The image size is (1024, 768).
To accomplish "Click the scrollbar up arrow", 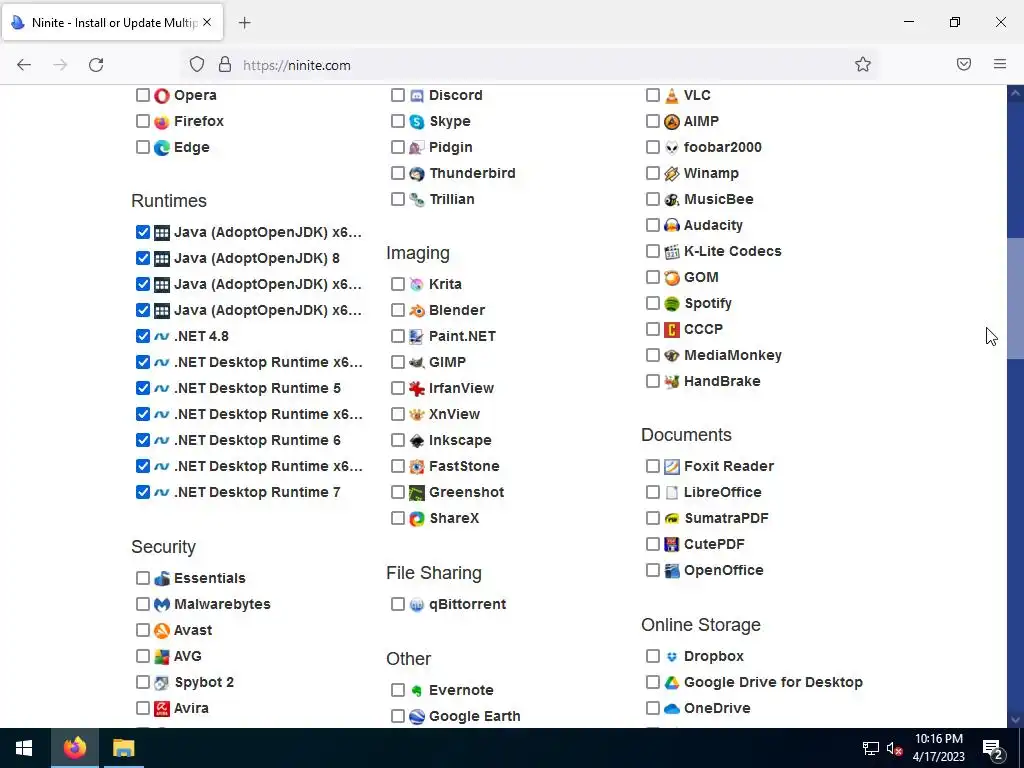I will tap(1015, 93).
